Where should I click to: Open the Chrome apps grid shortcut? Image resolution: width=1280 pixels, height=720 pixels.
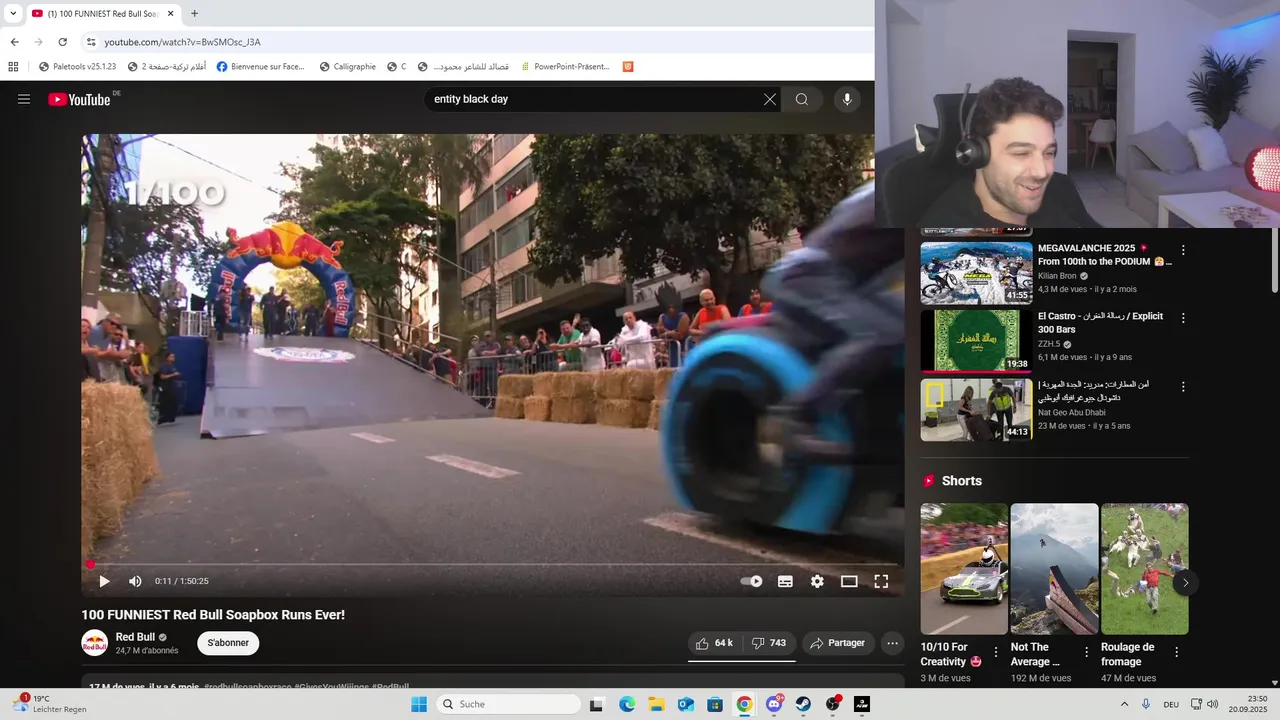click(x=13, y=67)
